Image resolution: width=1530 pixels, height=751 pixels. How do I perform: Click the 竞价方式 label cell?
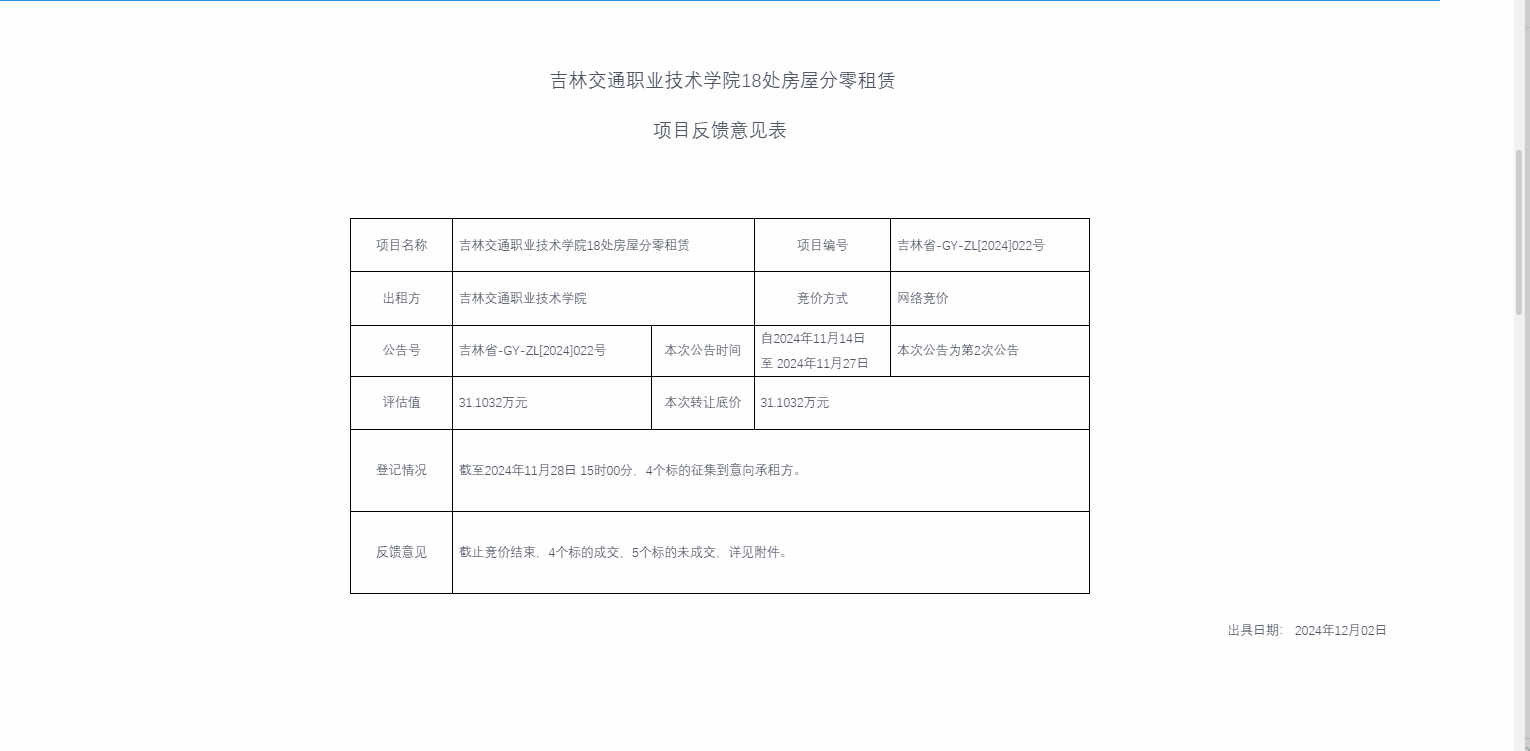(x=822, y=298)
